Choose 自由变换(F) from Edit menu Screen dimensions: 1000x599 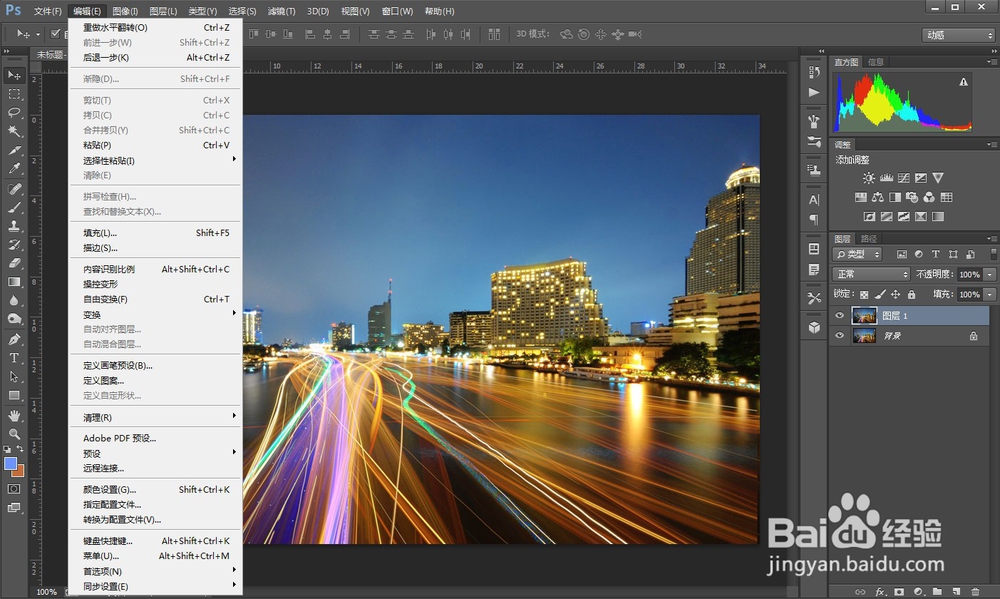pos(156,299)
